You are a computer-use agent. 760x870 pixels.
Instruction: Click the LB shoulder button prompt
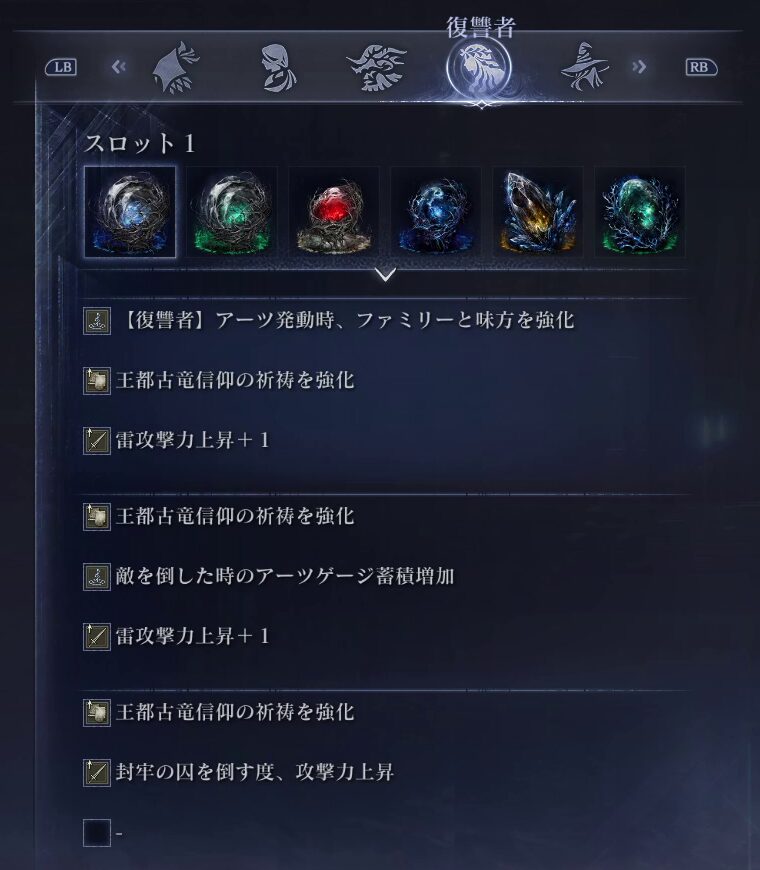(61, 67)
